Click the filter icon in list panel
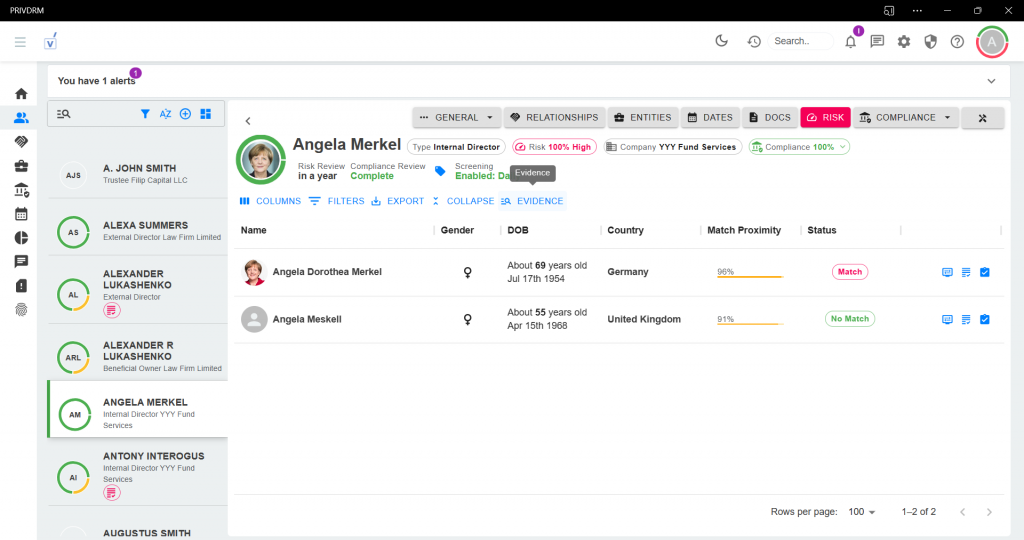 pyautogui.click(x=145, y=114)
